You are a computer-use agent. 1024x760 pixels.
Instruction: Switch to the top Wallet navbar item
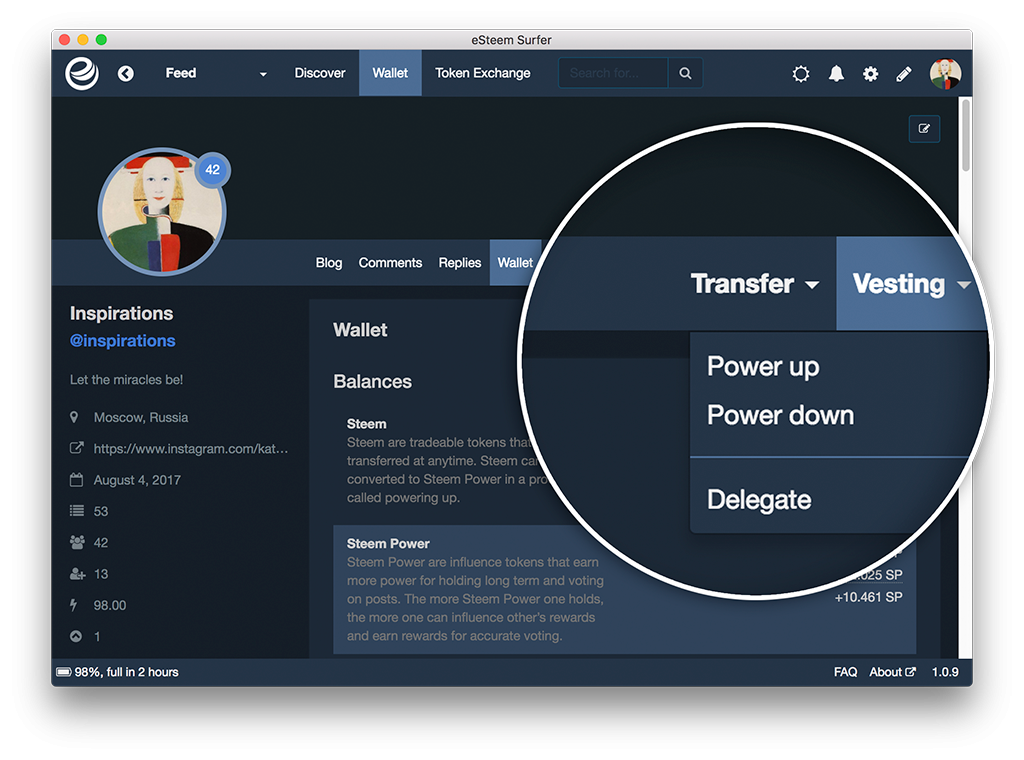390,73
